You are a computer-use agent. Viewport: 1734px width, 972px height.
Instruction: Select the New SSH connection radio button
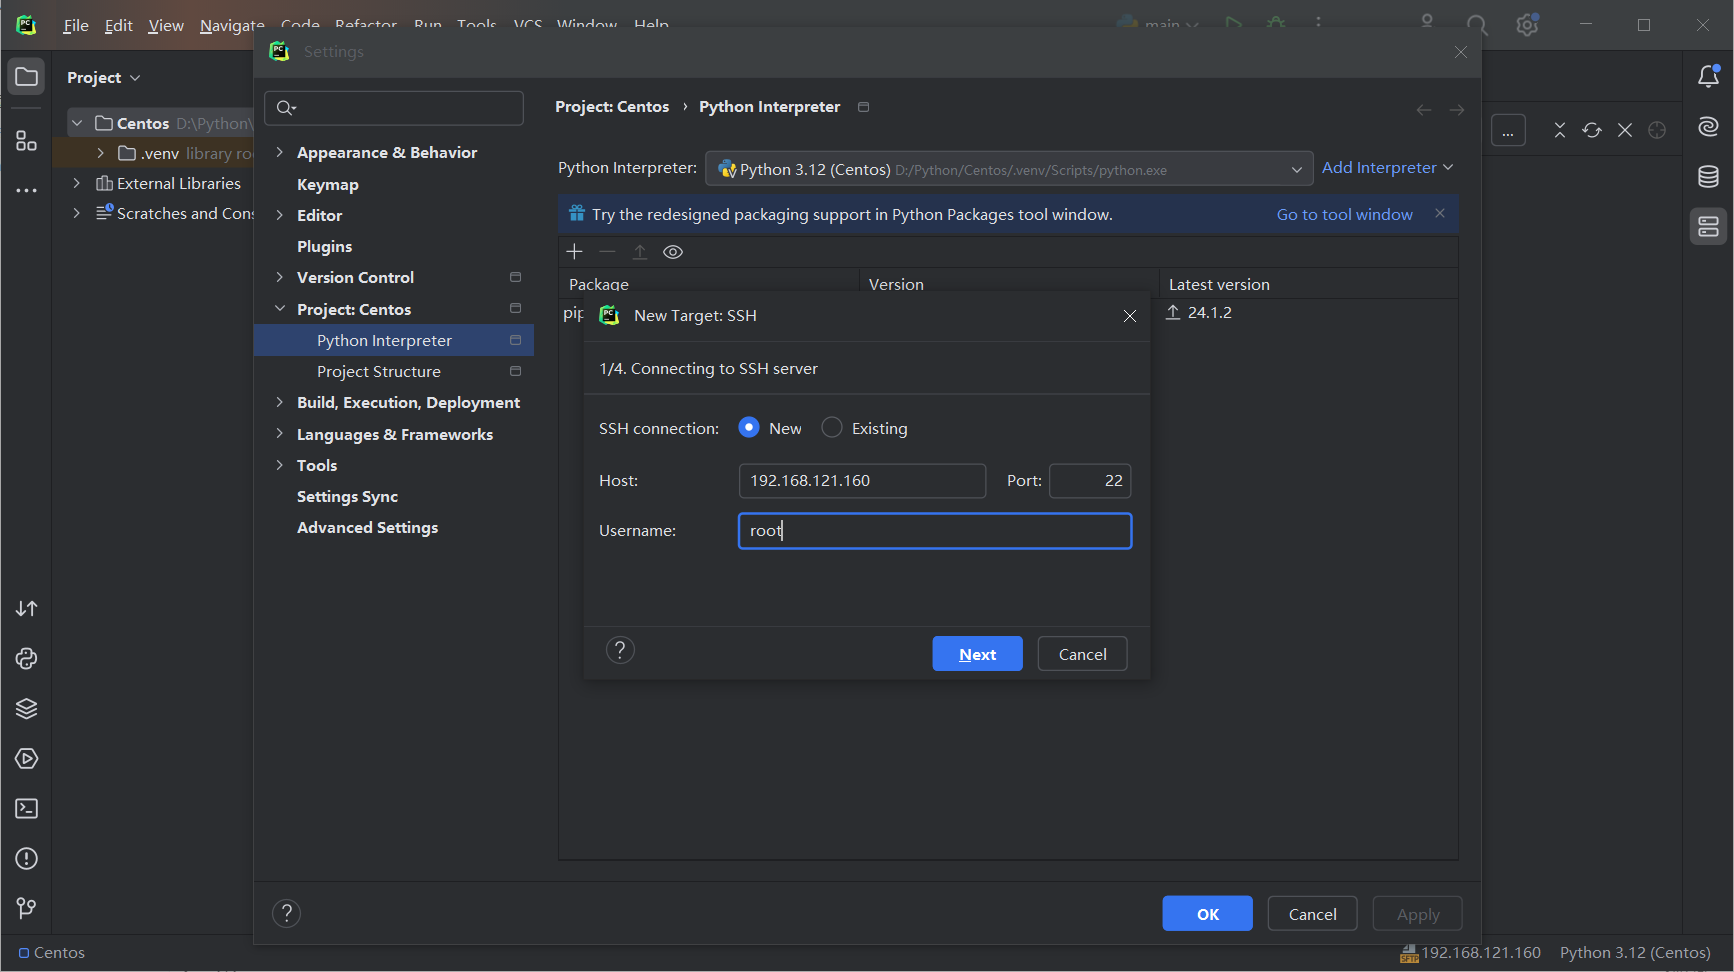click(x=749, y=428)
